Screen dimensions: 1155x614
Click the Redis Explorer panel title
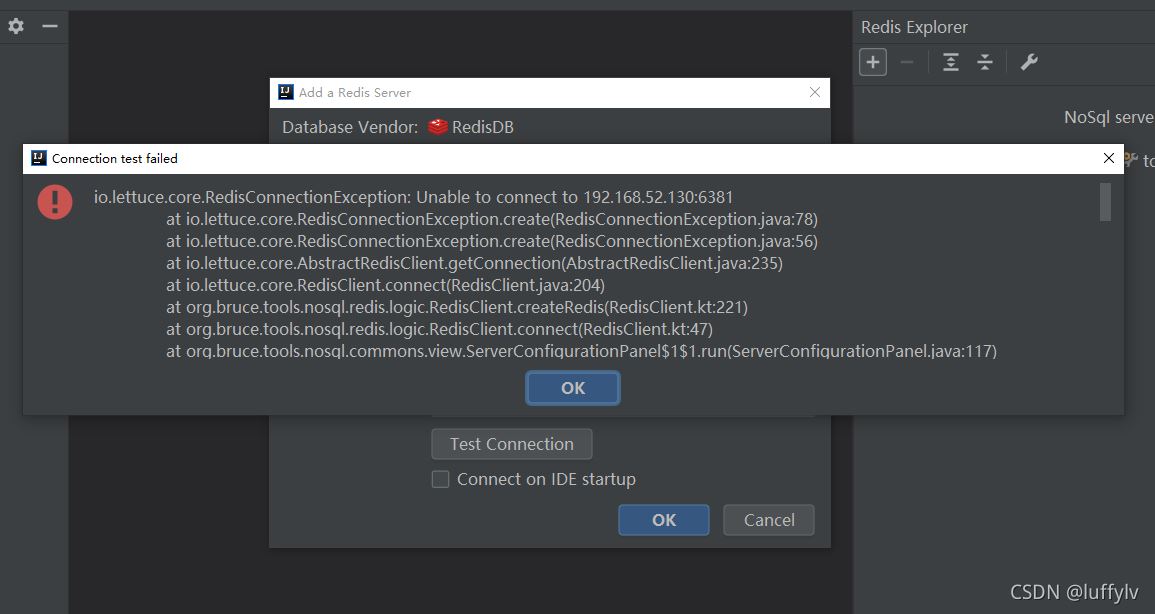click(x=914, y=27)
